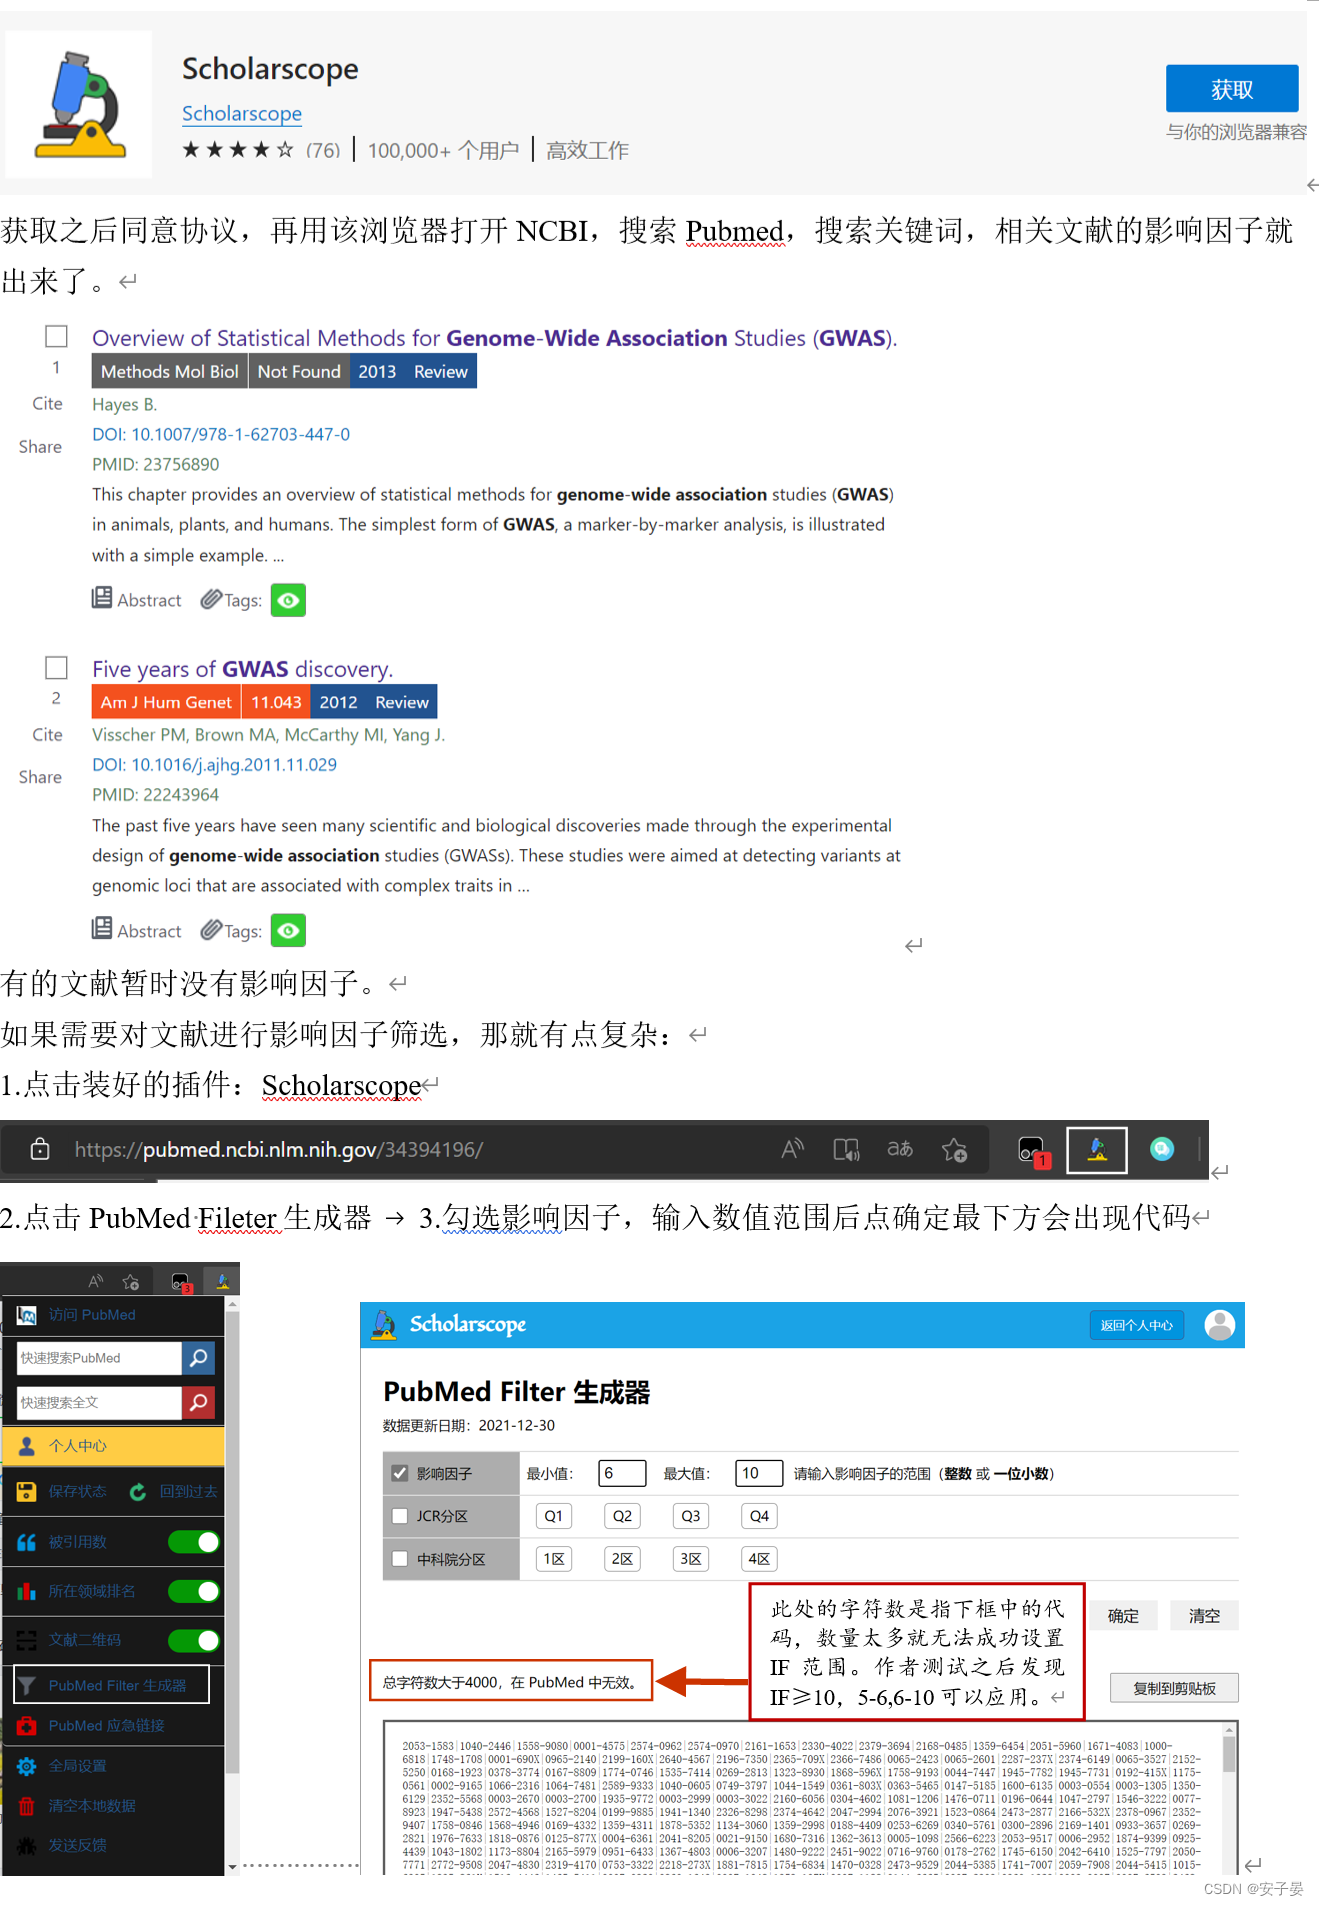The width and height of the screenshot is (1319, 1906).
Task: Toggle the green eye icon for result 1
Action: 288,600
